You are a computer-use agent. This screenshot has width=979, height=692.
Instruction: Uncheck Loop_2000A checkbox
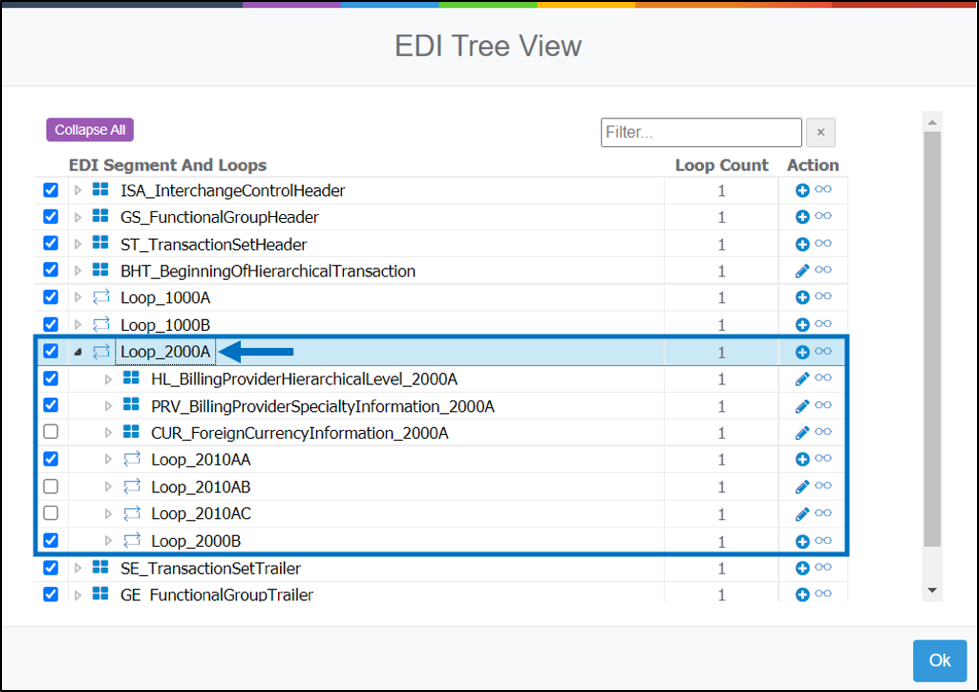pos(51,351)
